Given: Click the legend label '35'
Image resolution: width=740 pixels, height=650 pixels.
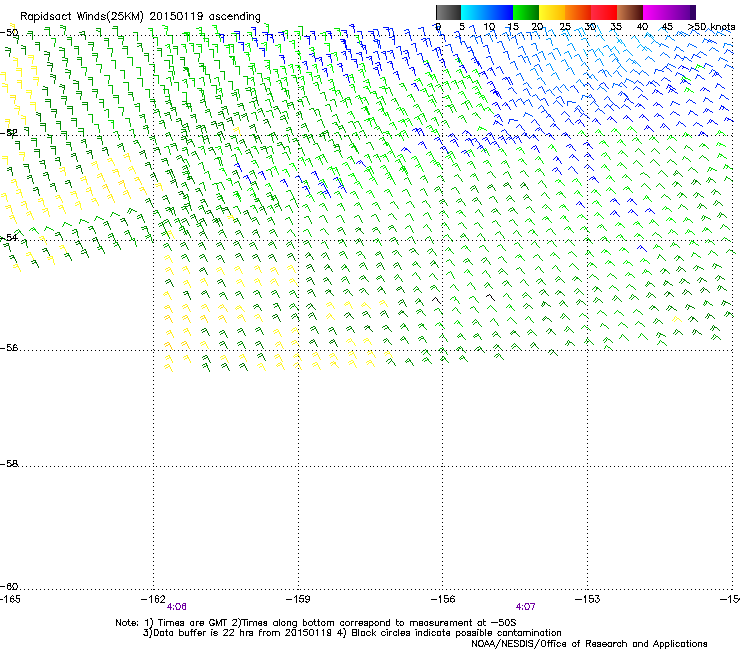Looking at the screenshot, I should click(616, 27).
